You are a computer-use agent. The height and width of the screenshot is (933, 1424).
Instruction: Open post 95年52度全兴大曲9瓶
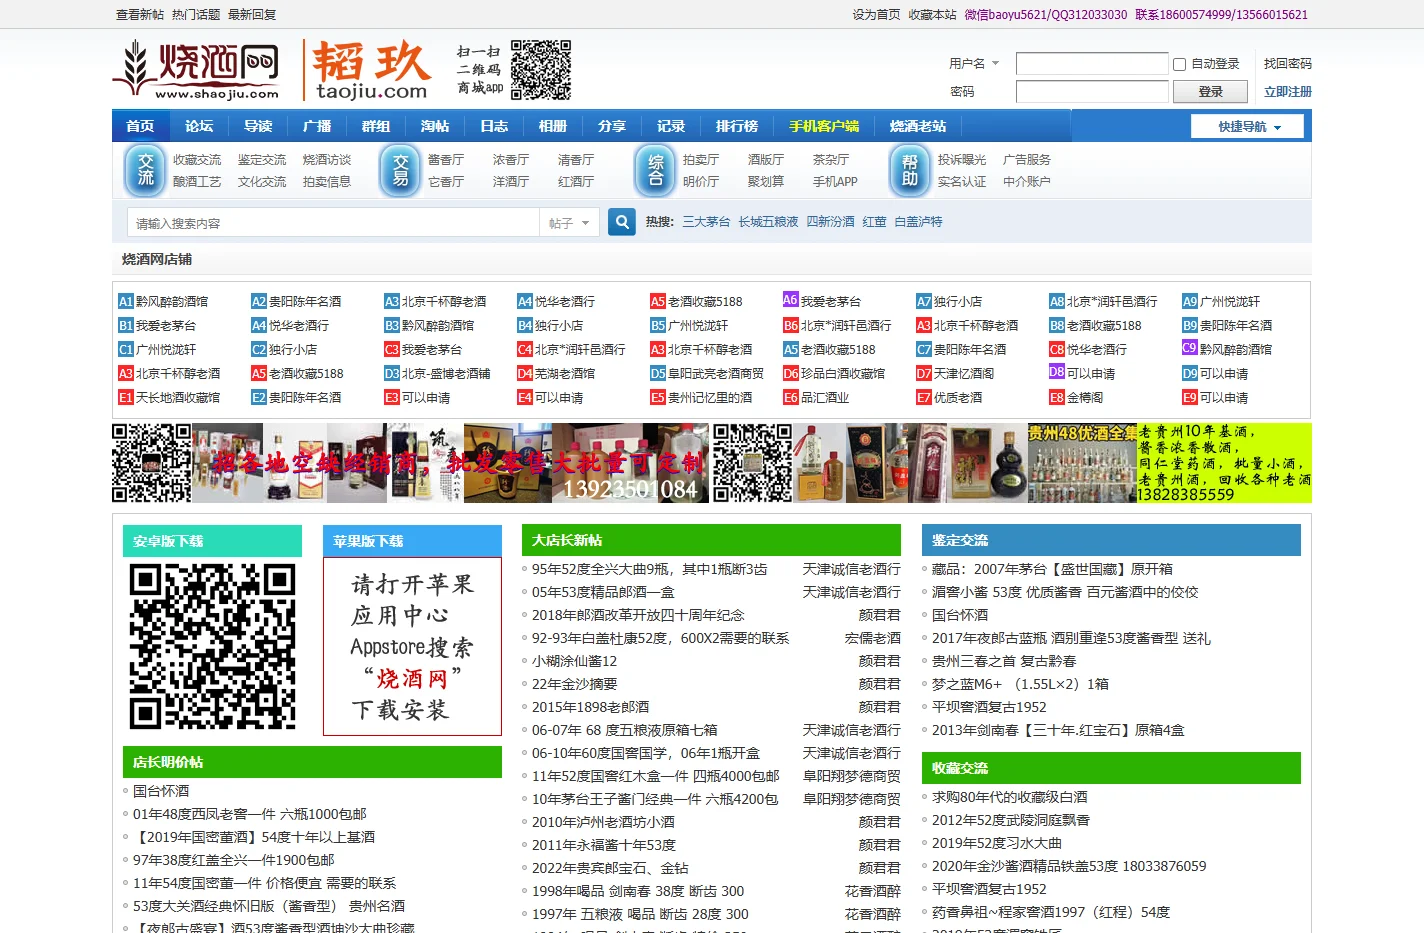pos(650,569)
